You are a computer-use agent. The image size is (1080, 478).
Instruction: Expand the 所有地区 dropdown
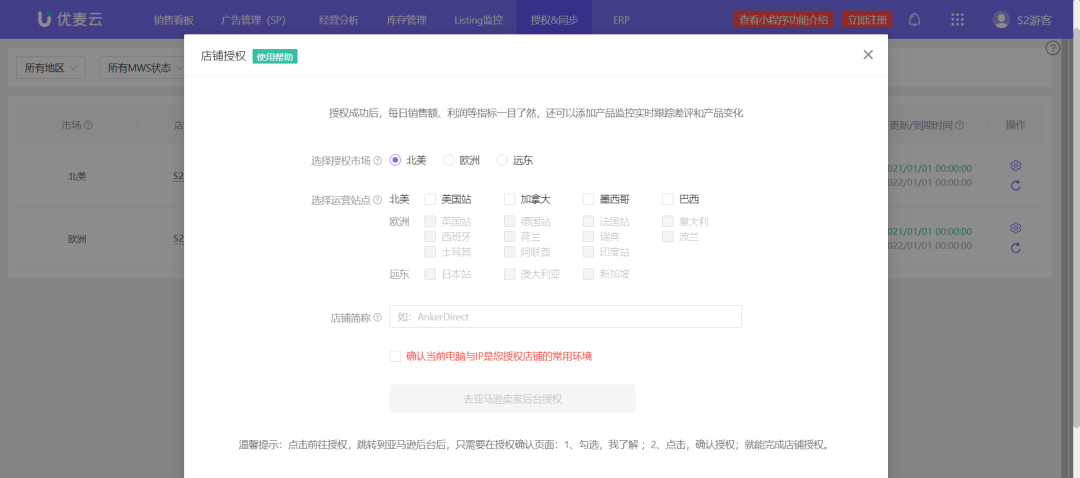50,68
